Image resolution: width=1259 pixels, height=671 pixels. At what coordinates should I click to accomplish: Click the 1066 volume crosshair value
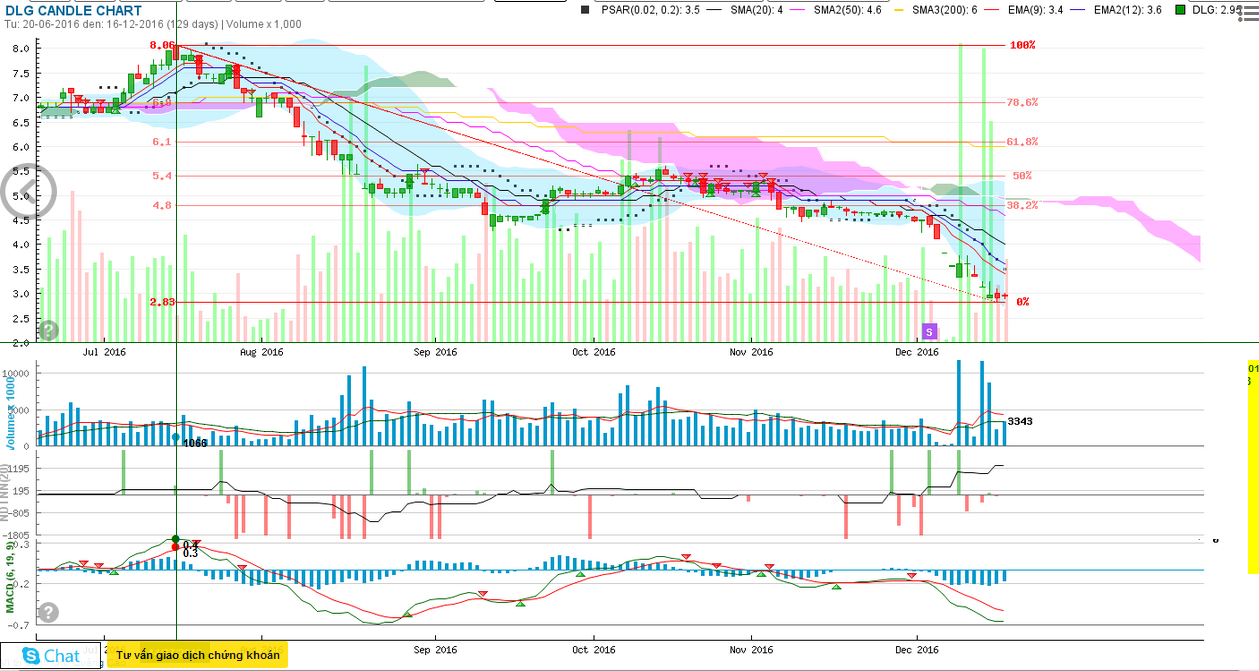tap(194, 443)
